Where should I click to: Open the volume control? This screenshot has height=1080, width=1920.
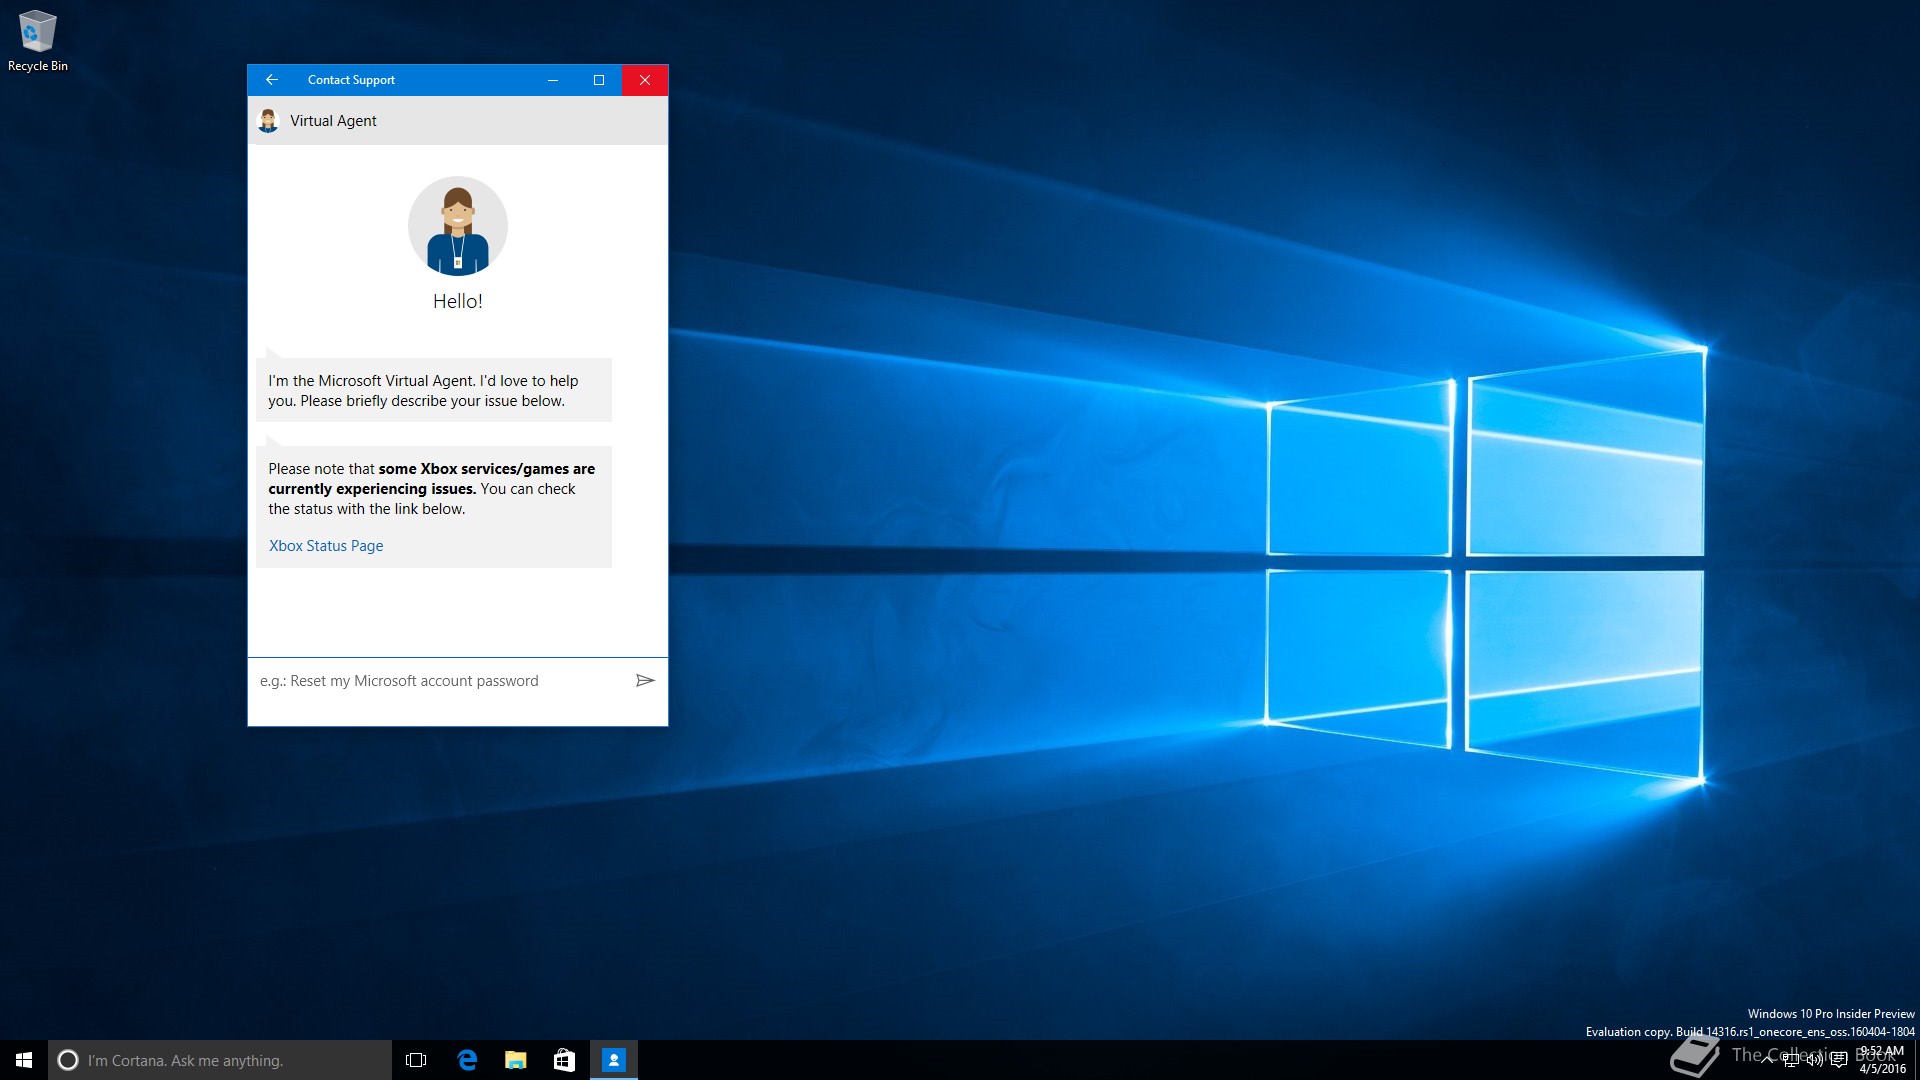(1814, 1060)
